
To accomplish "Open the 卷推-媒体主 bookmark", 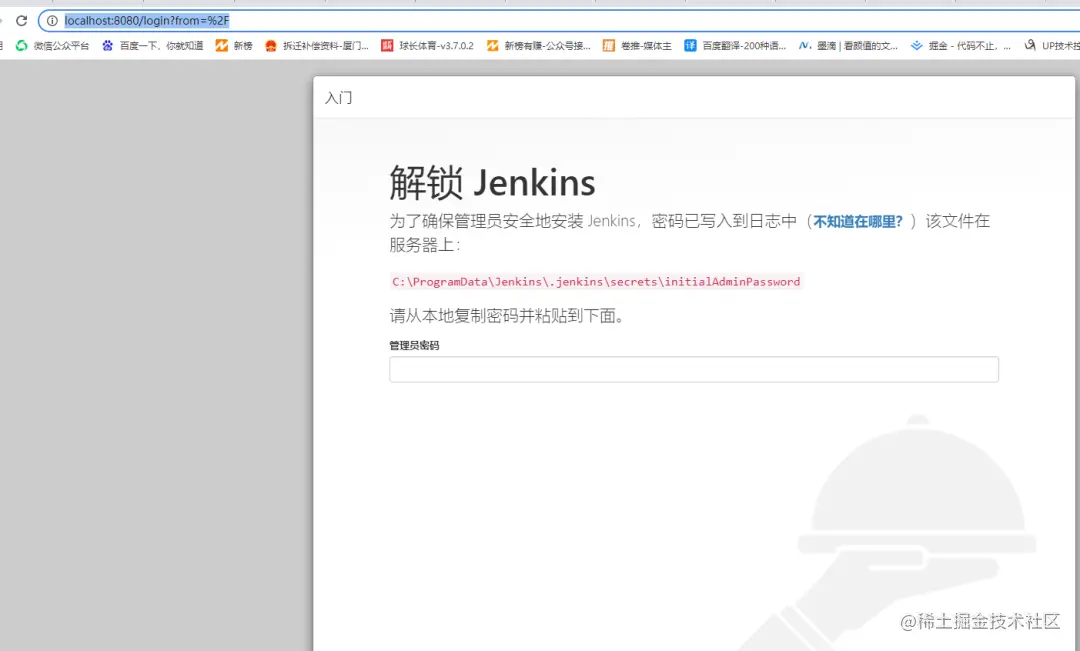I will pos(637,45).
